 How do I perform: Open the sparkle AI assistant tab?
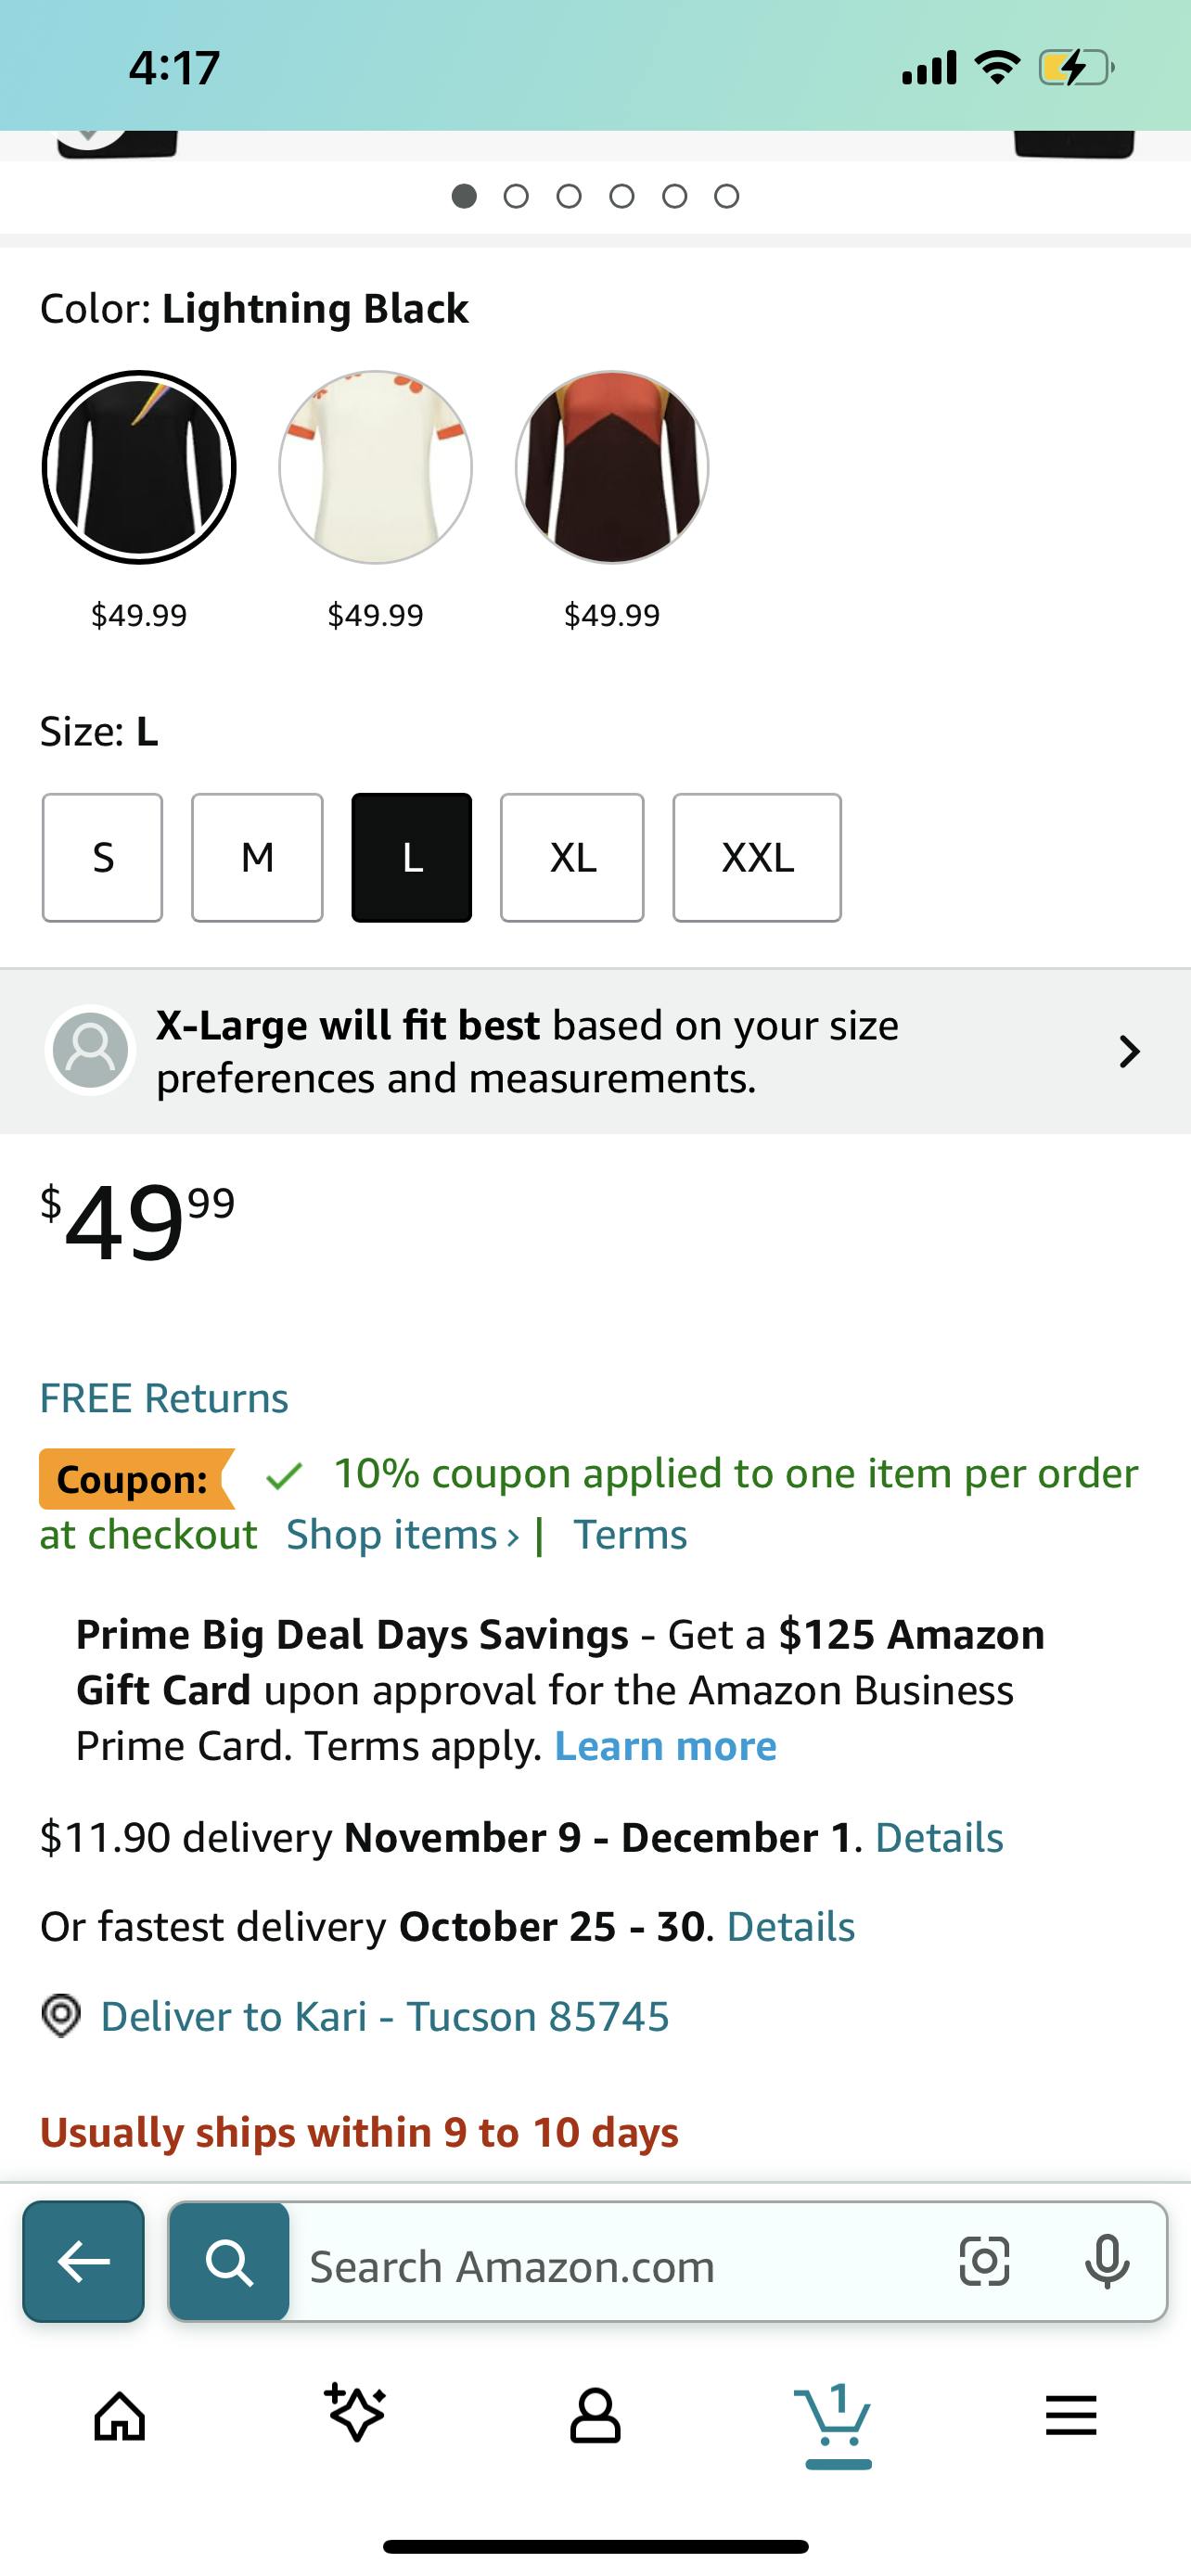tap(356, 2414)
